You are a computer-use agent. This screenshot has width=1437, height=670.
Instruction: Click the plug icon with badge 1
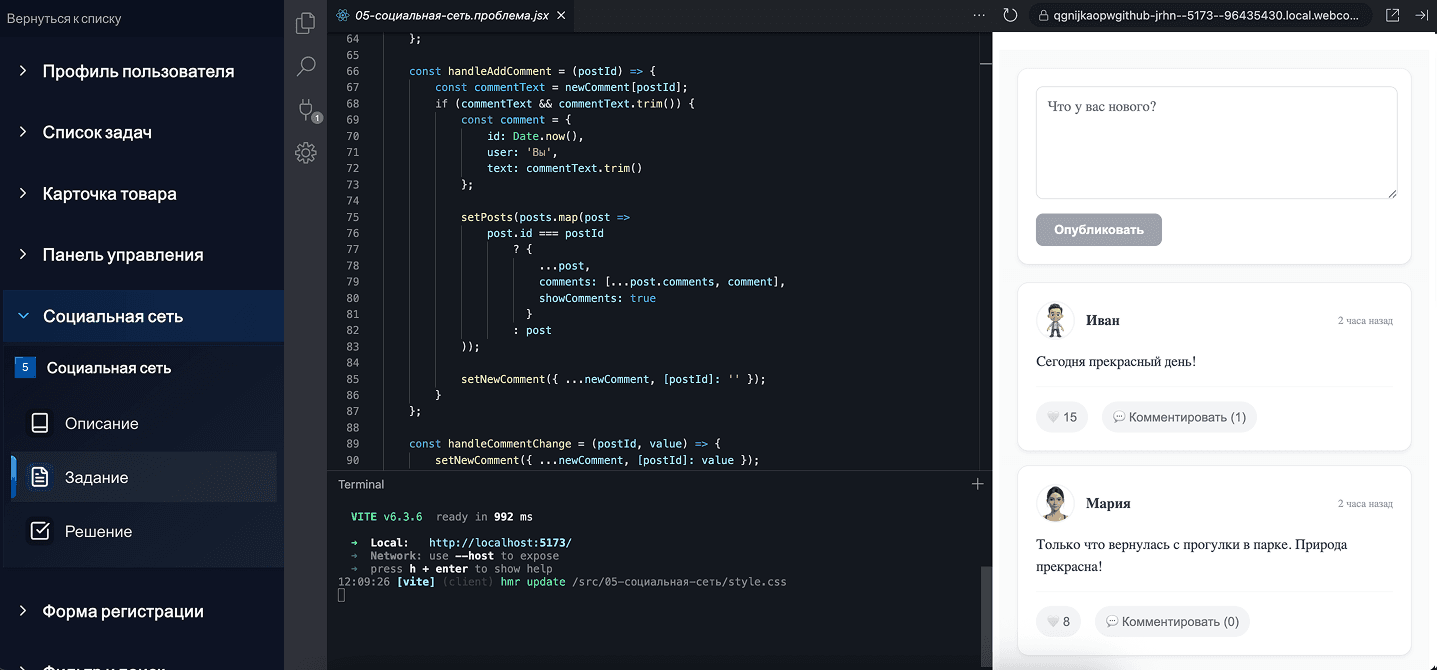pos(306,110)
